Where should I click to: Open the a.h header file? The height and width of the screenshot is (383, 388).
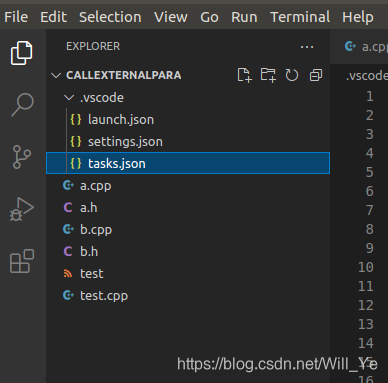point(188,207)
